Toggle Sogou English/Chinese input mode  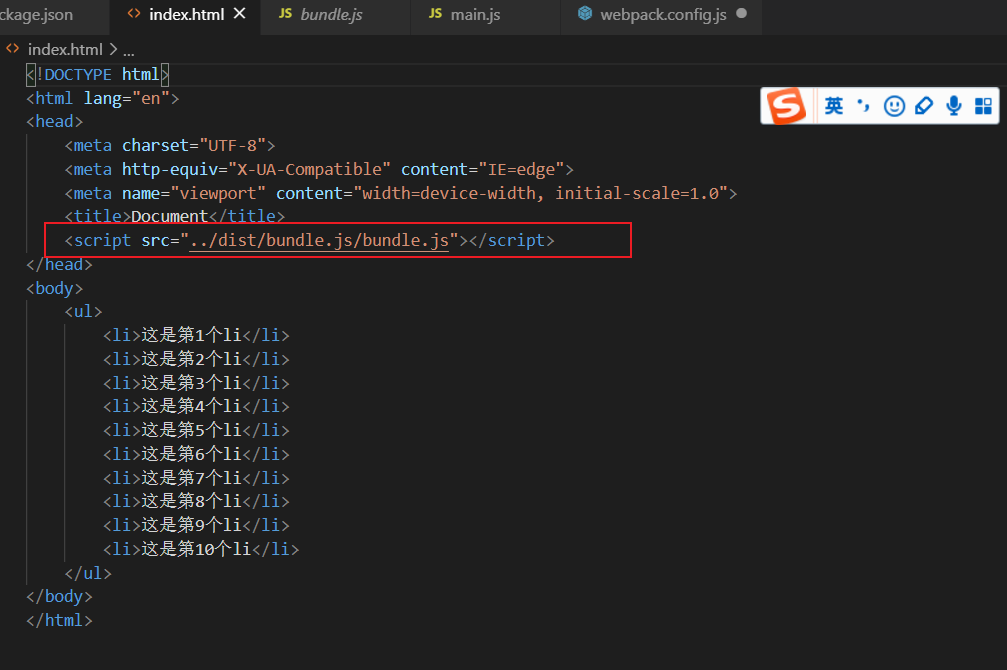point(834,106)
